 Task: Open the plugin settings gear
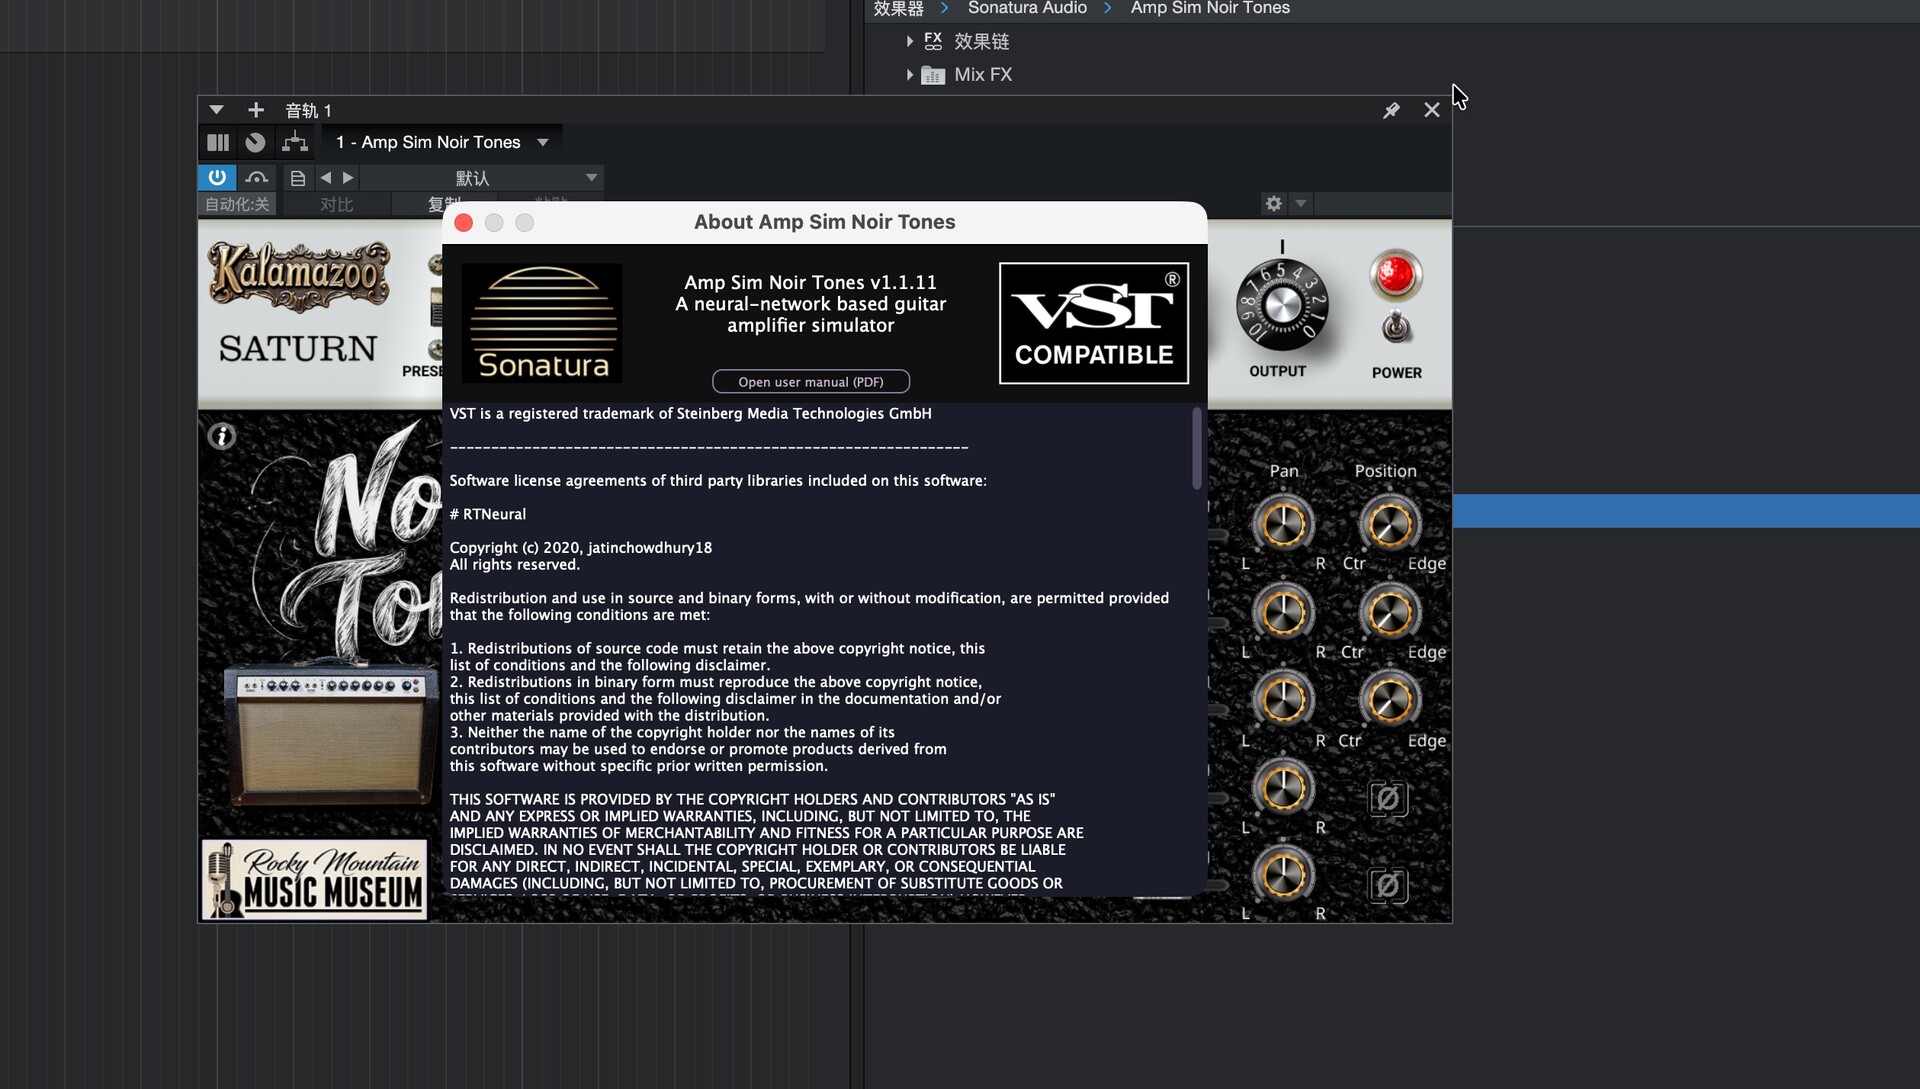pos(1273,204)
